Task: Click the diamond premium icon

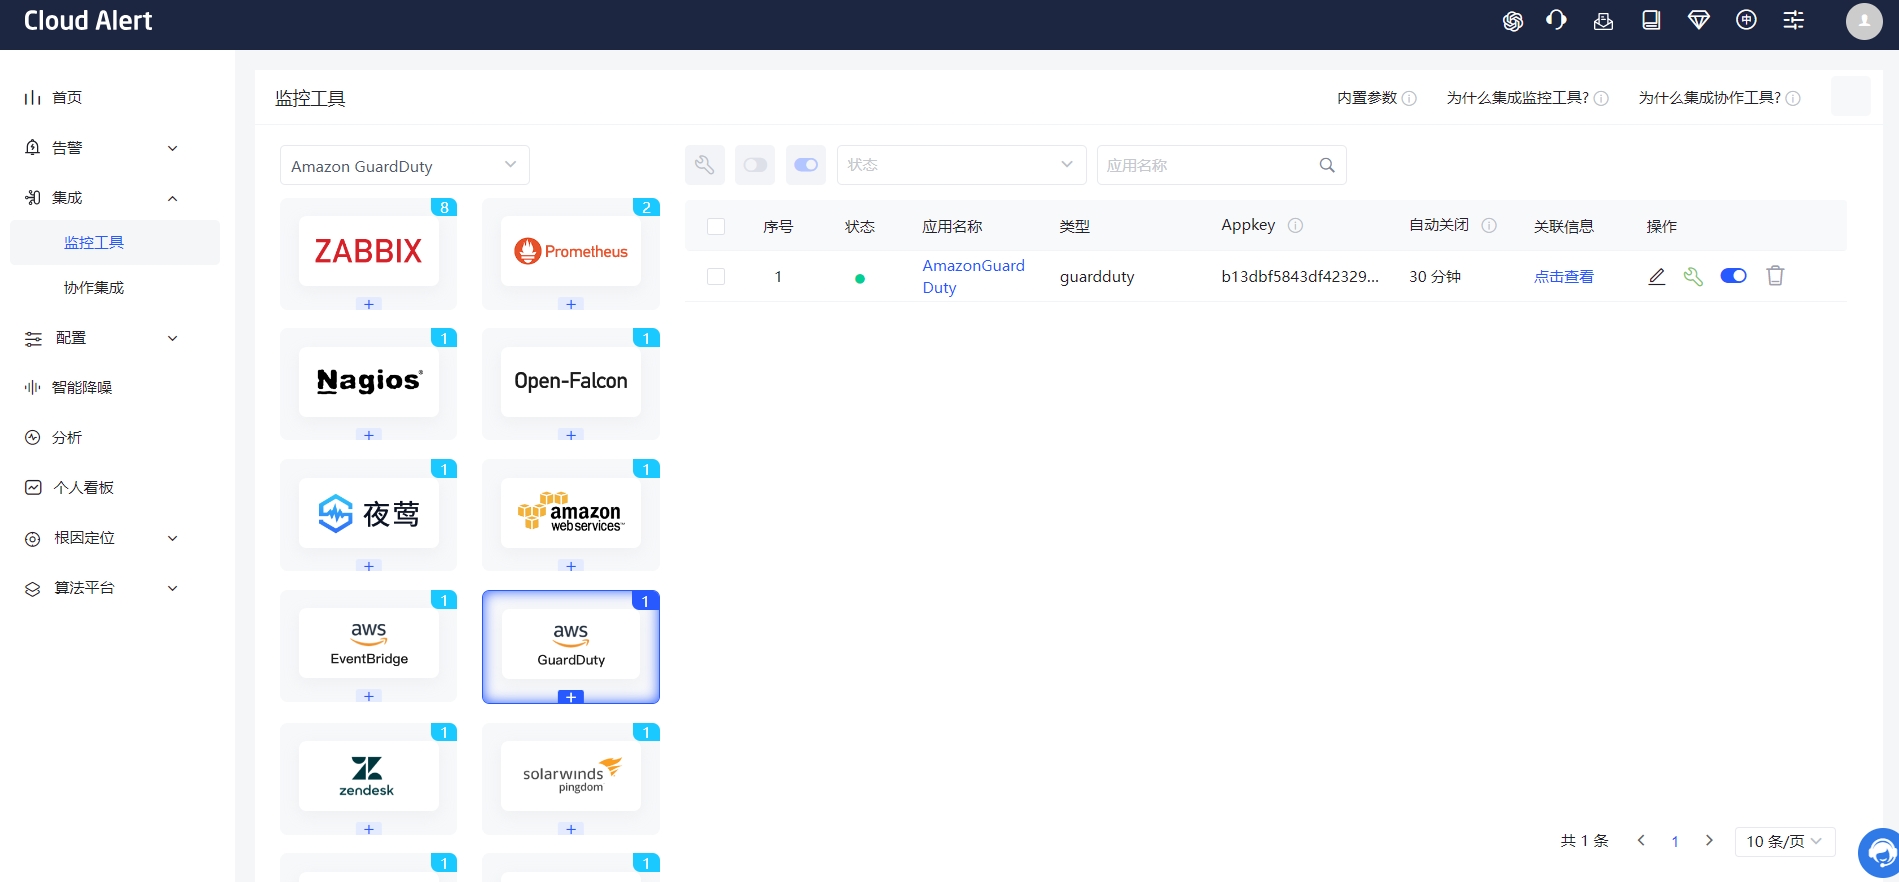Action: [1698, 20]
